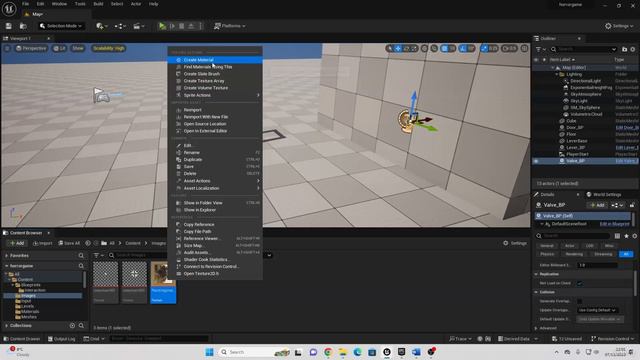The height and width of the screenshot is (360, 640).
Task: Click the Outliner search field
Action: [584, 49]
